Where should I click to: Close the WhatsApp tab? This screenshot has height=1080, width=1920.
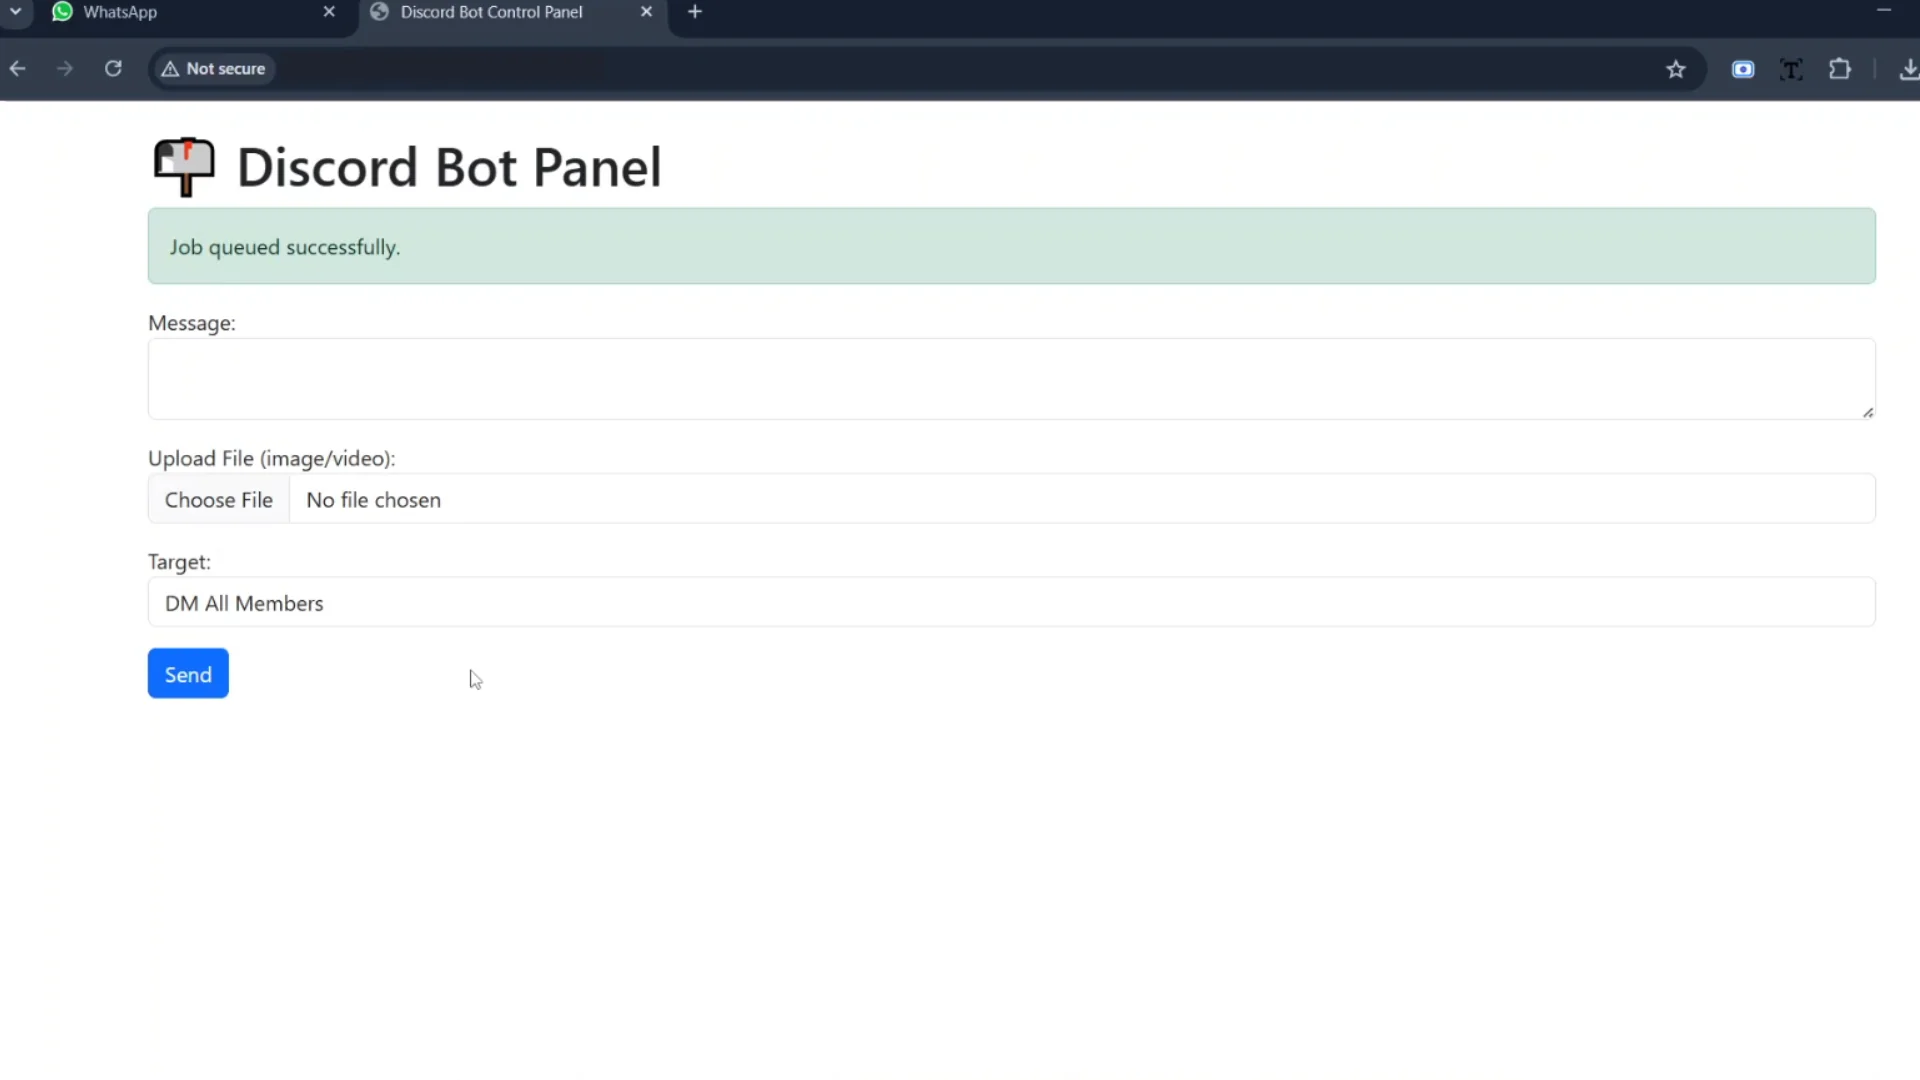[329, 12]
